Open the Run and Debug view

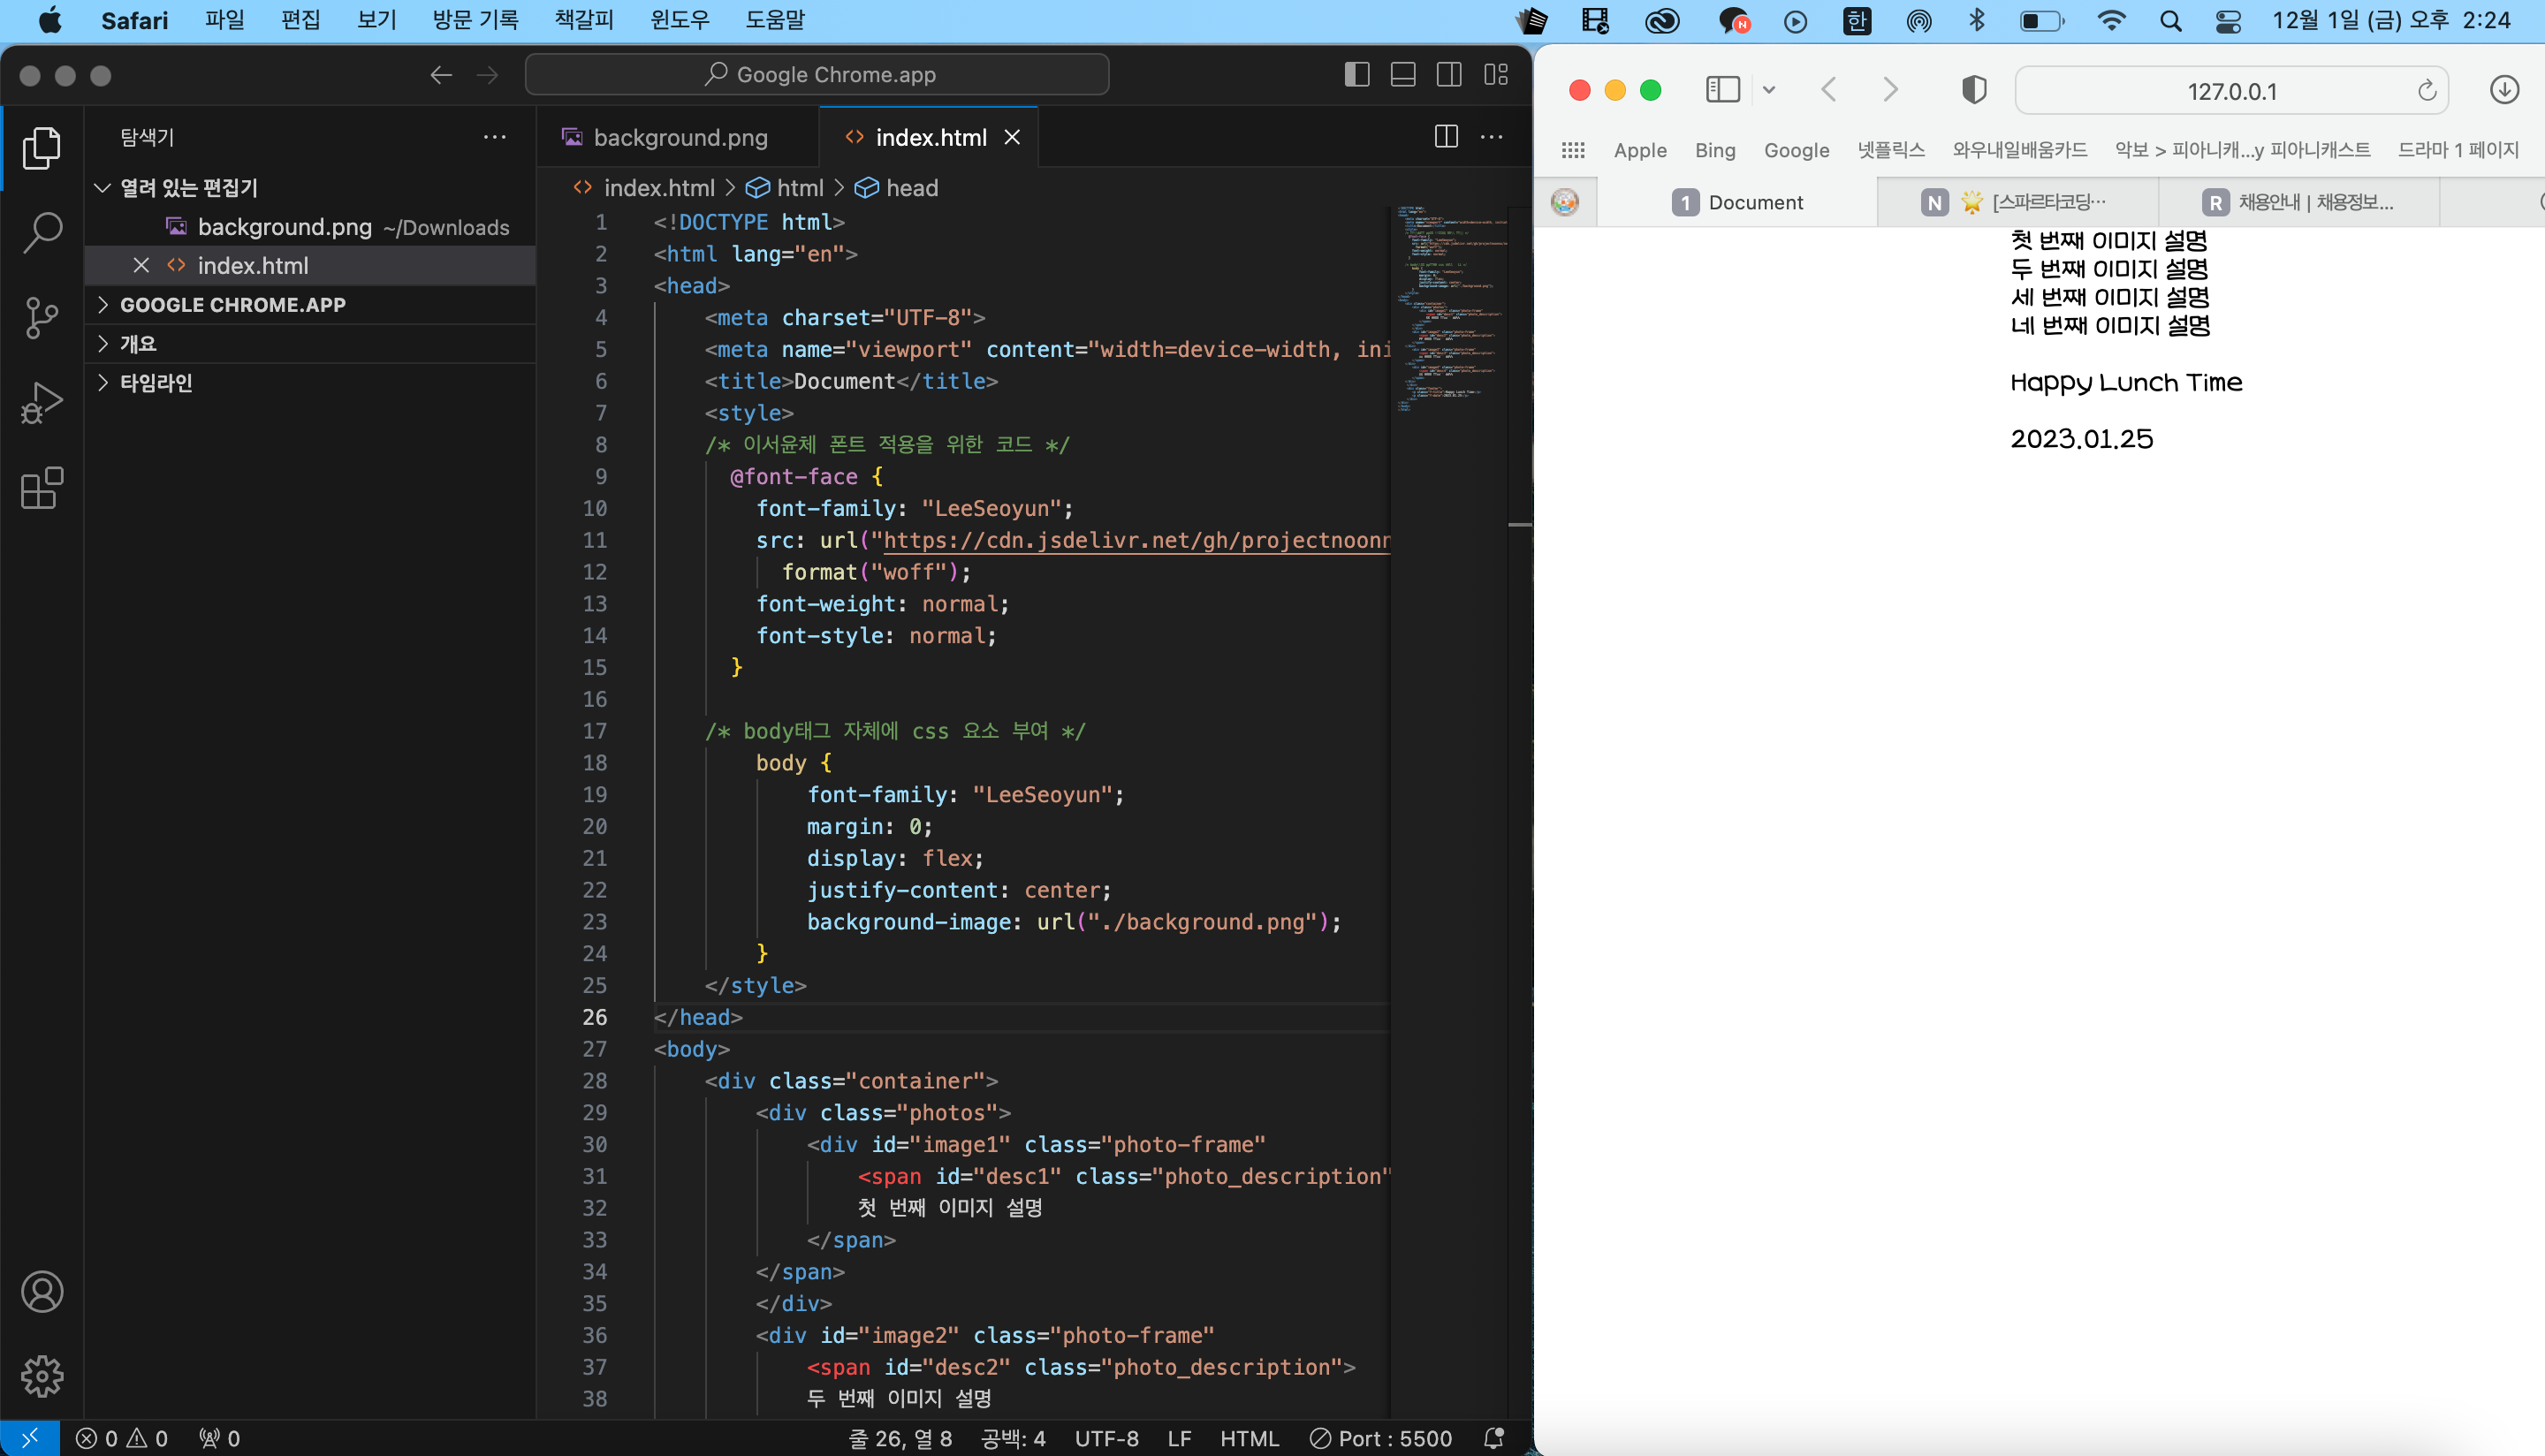(42, 403)
